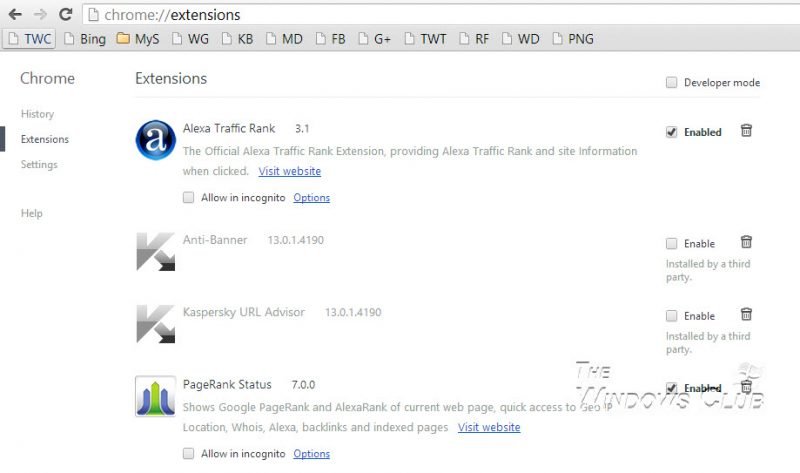
Task: Open the WD bookmark
Action: [520, 39]
